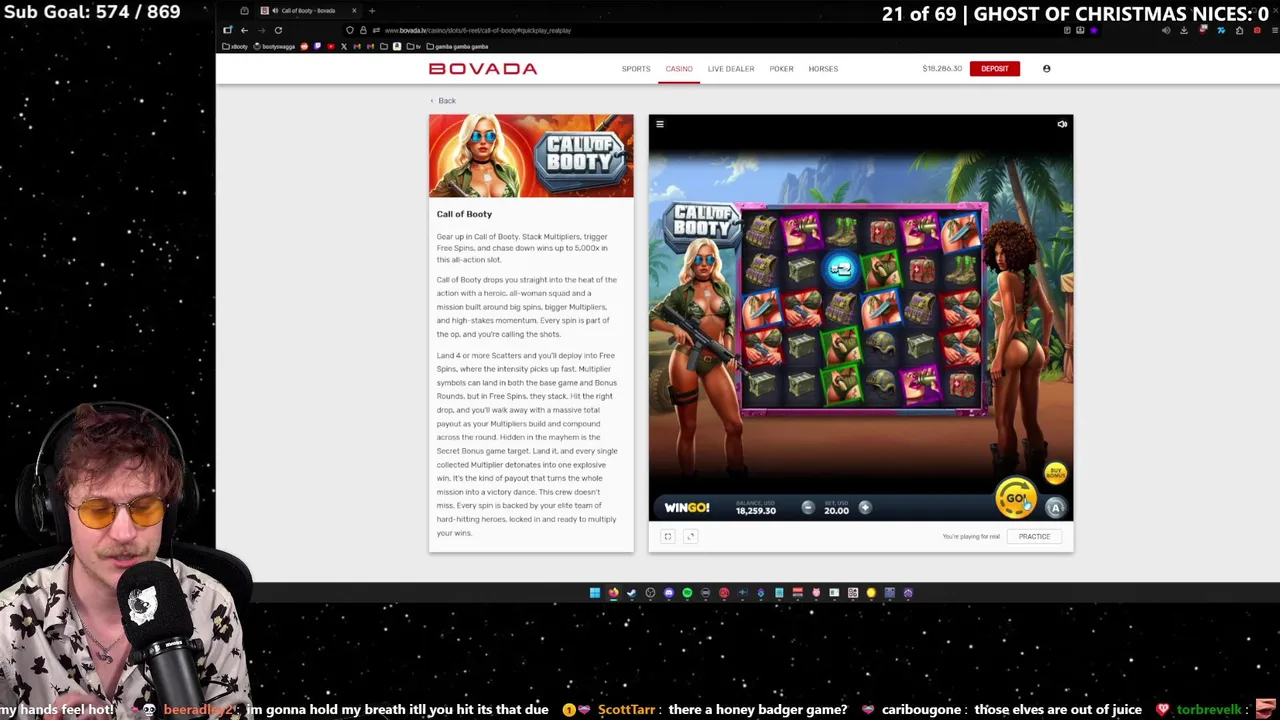Open Spotify from the taskbar
1280x720 pixels.
pos(687,593)
